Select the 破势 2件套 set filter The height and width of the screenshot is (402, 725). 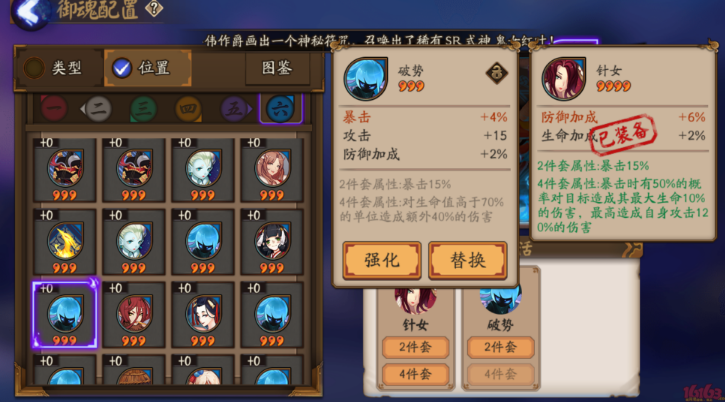500,347
